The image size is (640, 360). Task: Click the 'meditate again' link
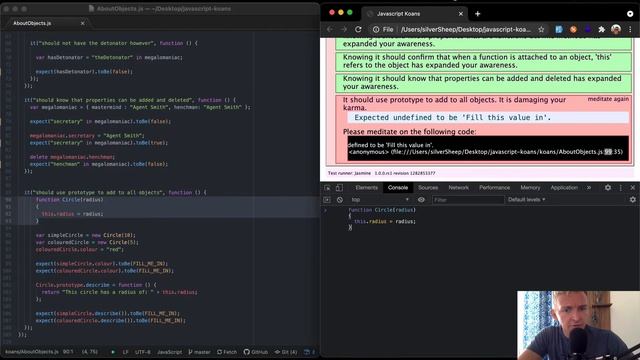pyautogui.click(x=608, y=99)
